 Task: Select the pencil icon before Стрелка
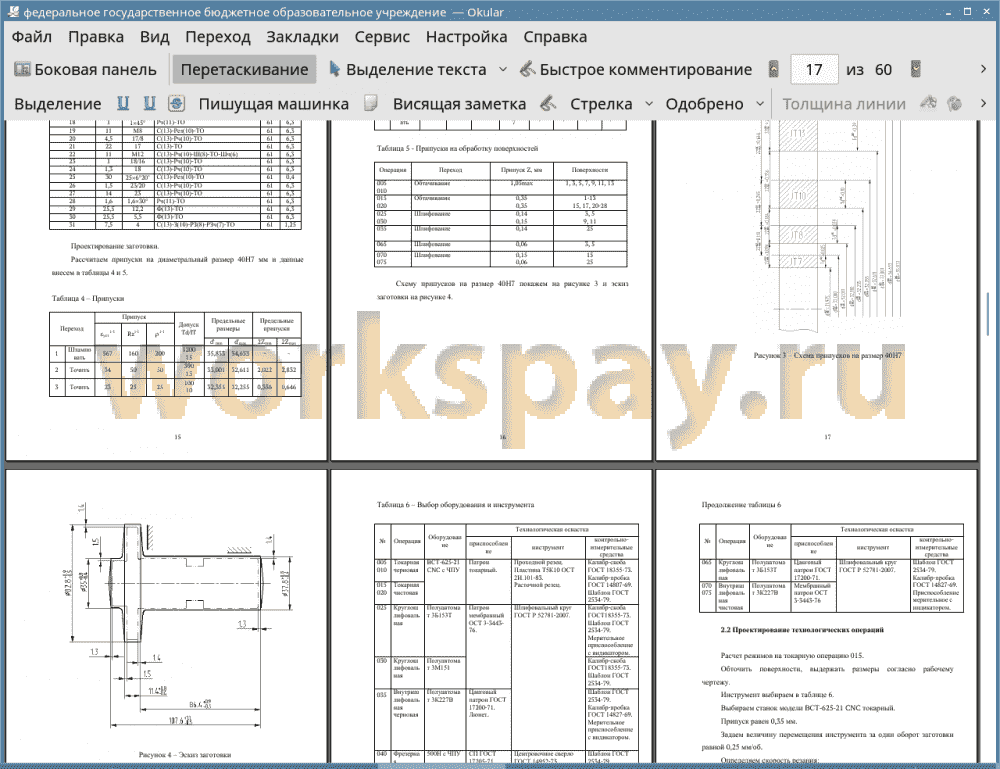coord(548,103)
